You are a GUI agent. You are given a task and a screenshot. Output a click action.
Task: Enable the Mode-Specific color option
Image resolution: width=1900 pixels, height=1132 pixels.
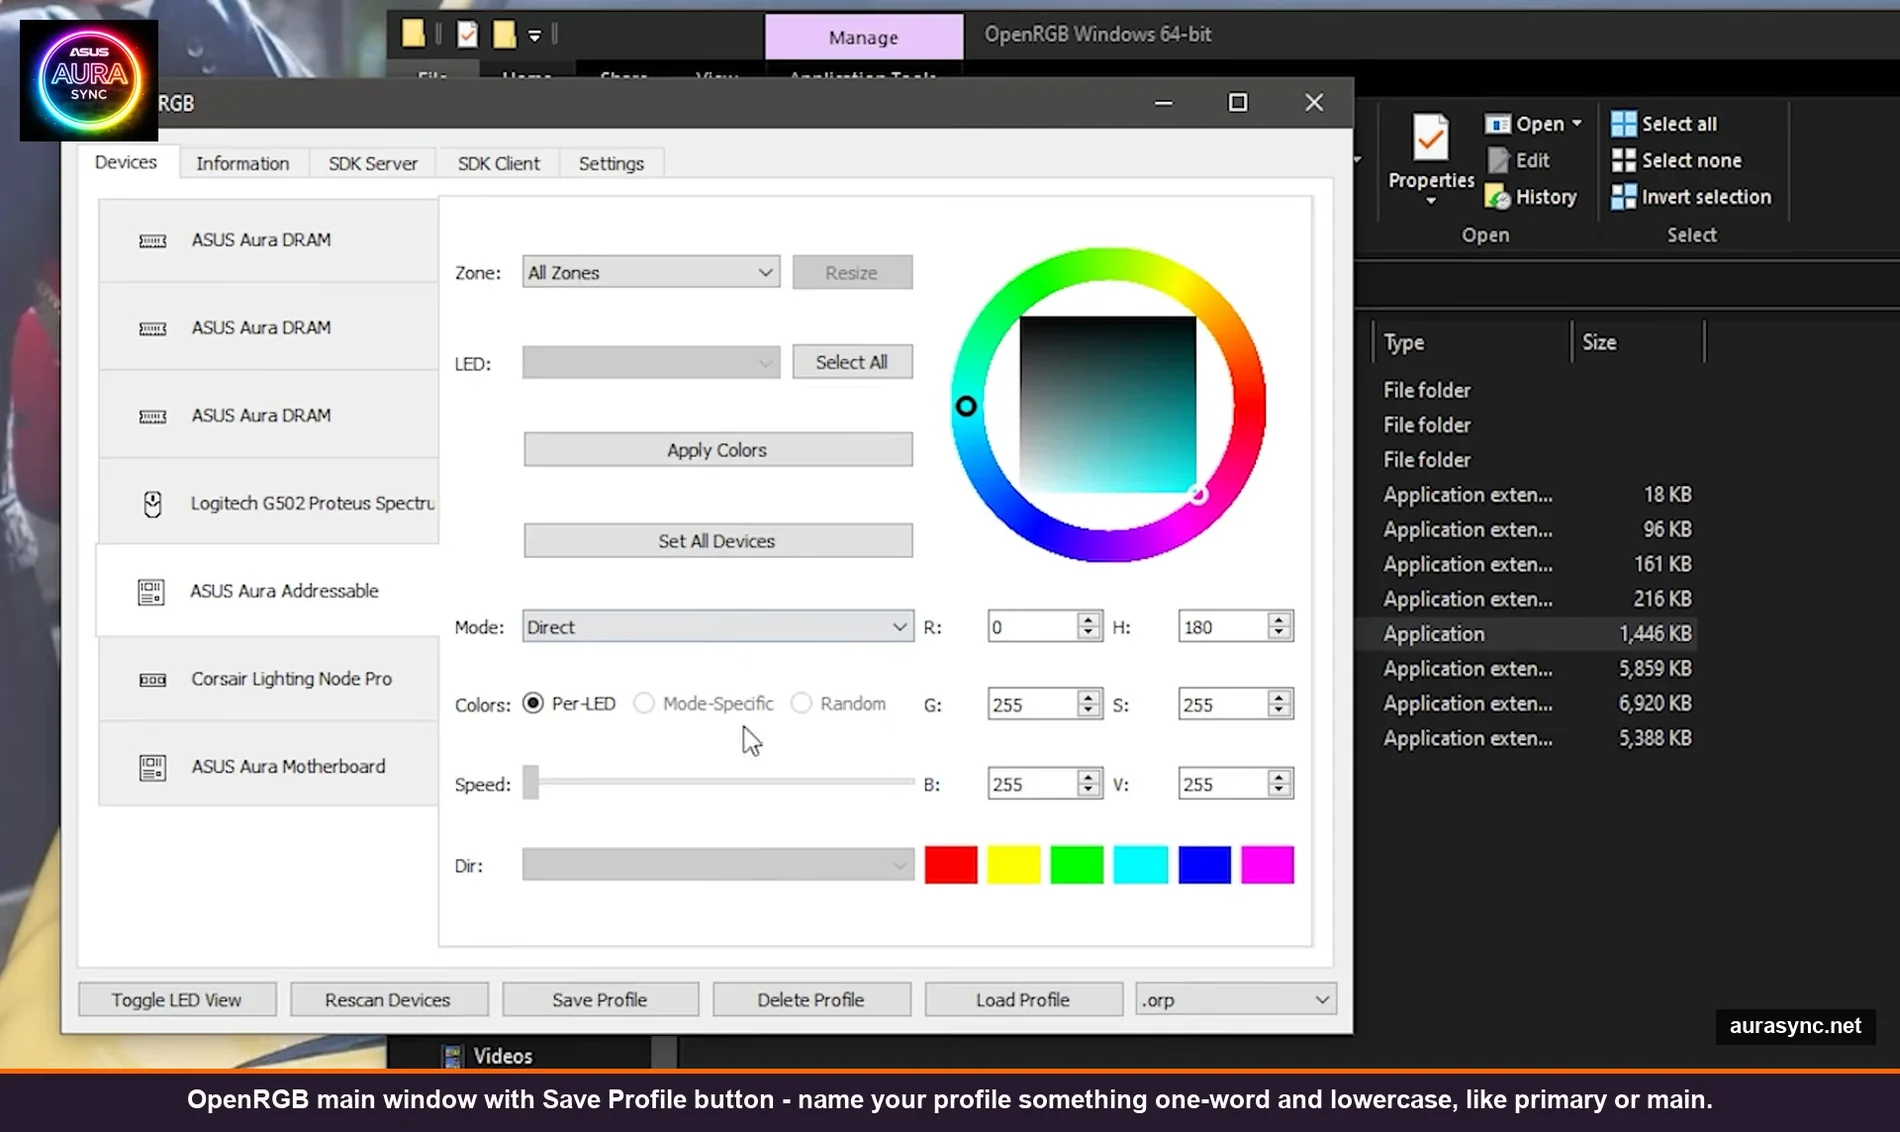pyautogui.click(x=644, y=703)
